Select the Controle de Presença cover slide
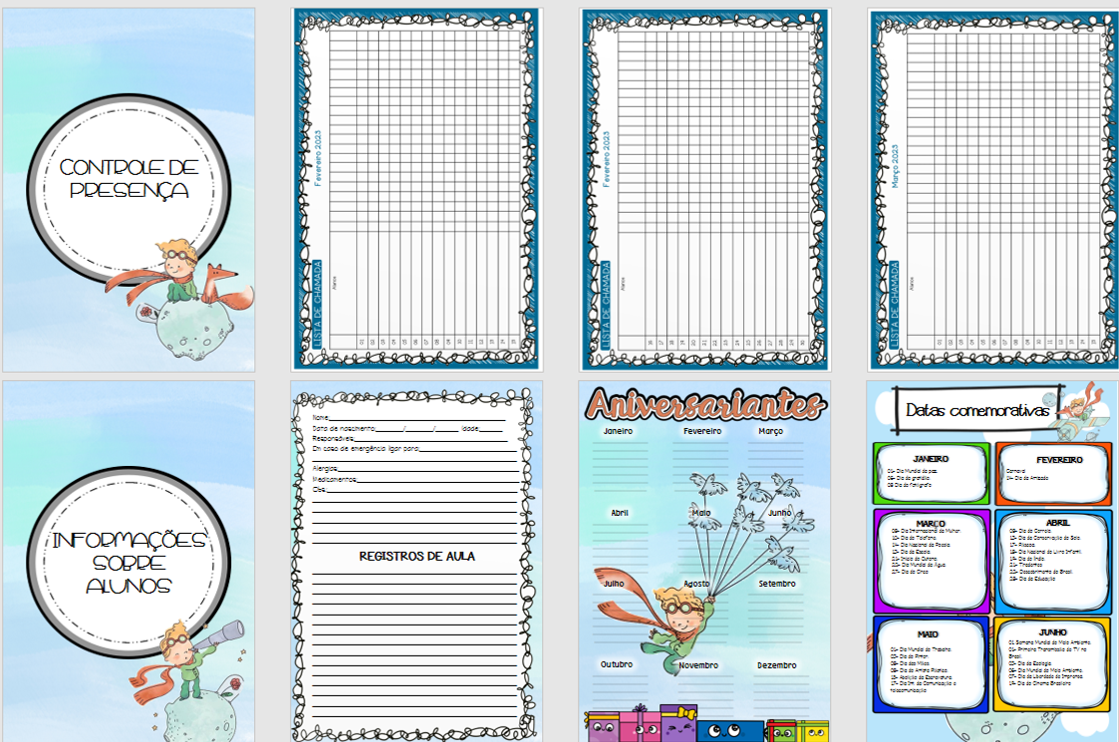Viewport: 1119px width, 742px height. tap(128, 190)
